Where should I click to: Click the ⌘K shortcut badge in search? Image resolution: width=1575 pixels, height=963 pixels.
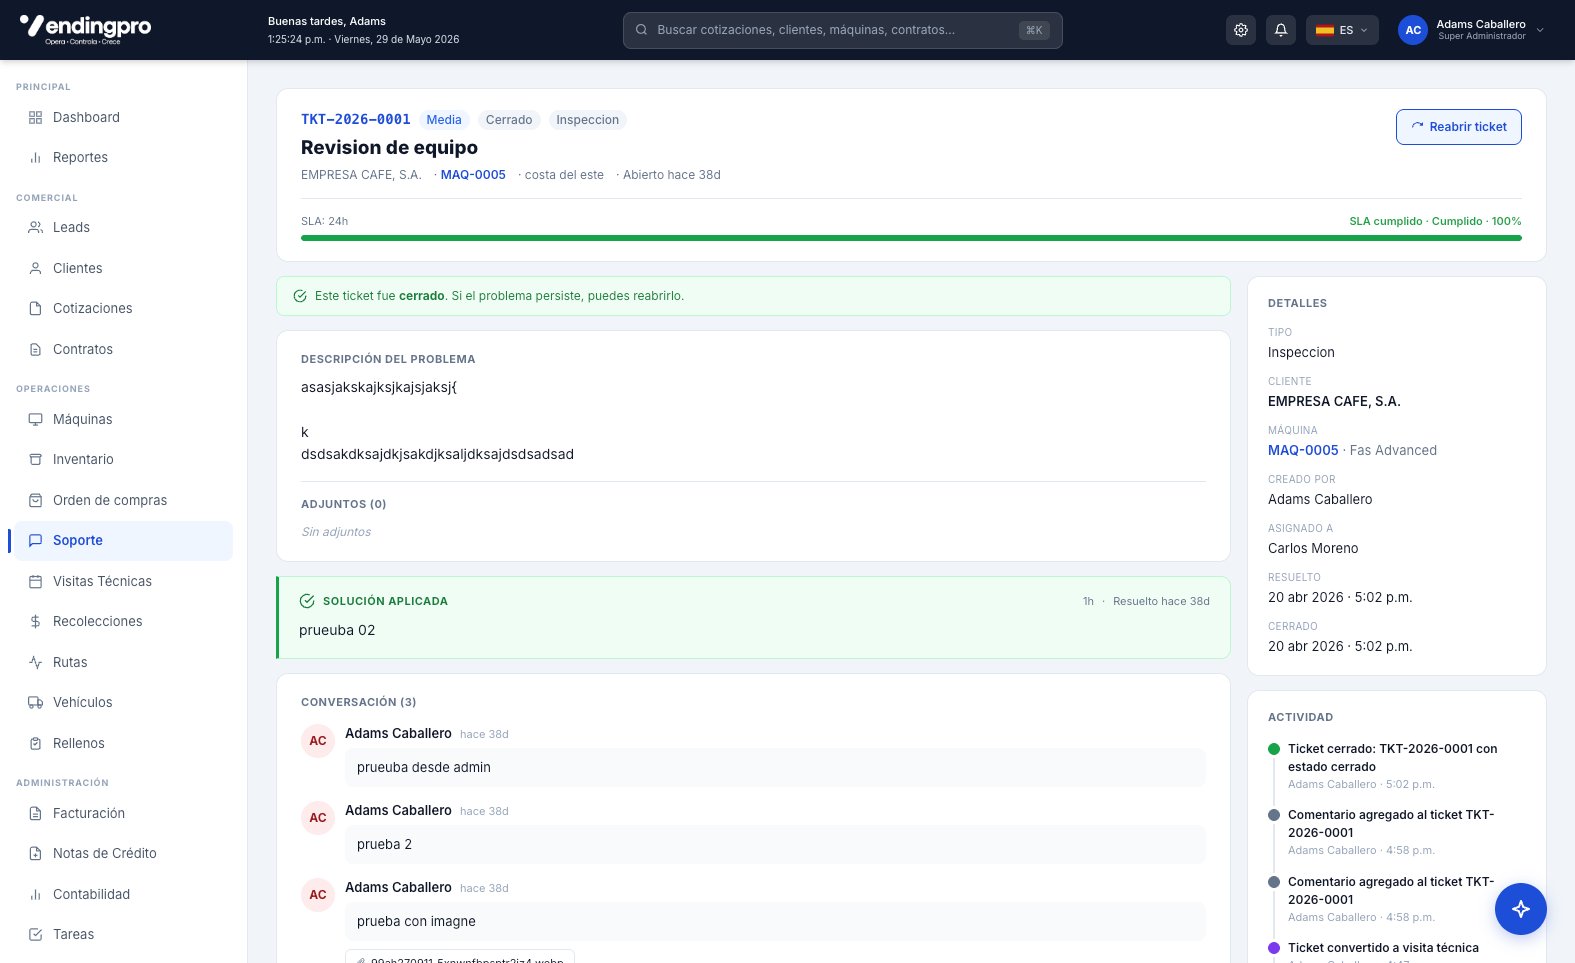[x=1034, y=30]
